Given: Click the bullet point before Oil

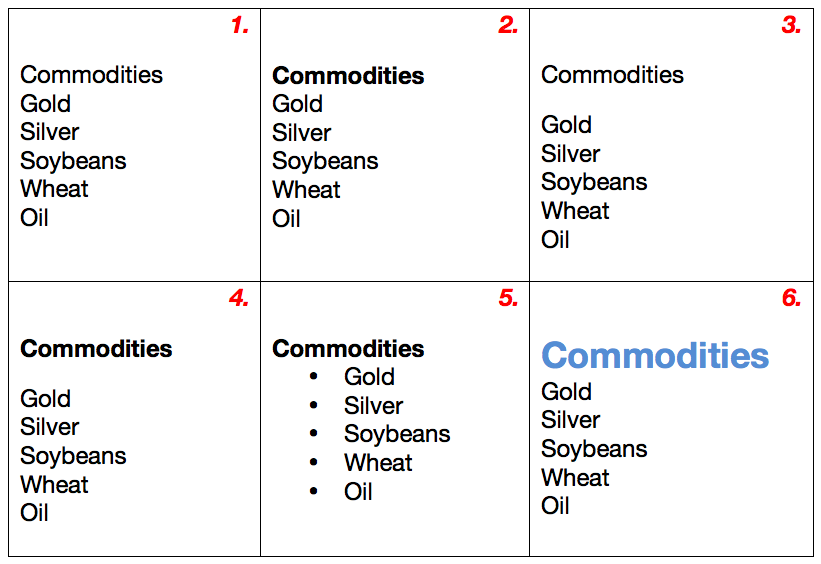Looking at the screenshot, I should [x=314, y=492].
